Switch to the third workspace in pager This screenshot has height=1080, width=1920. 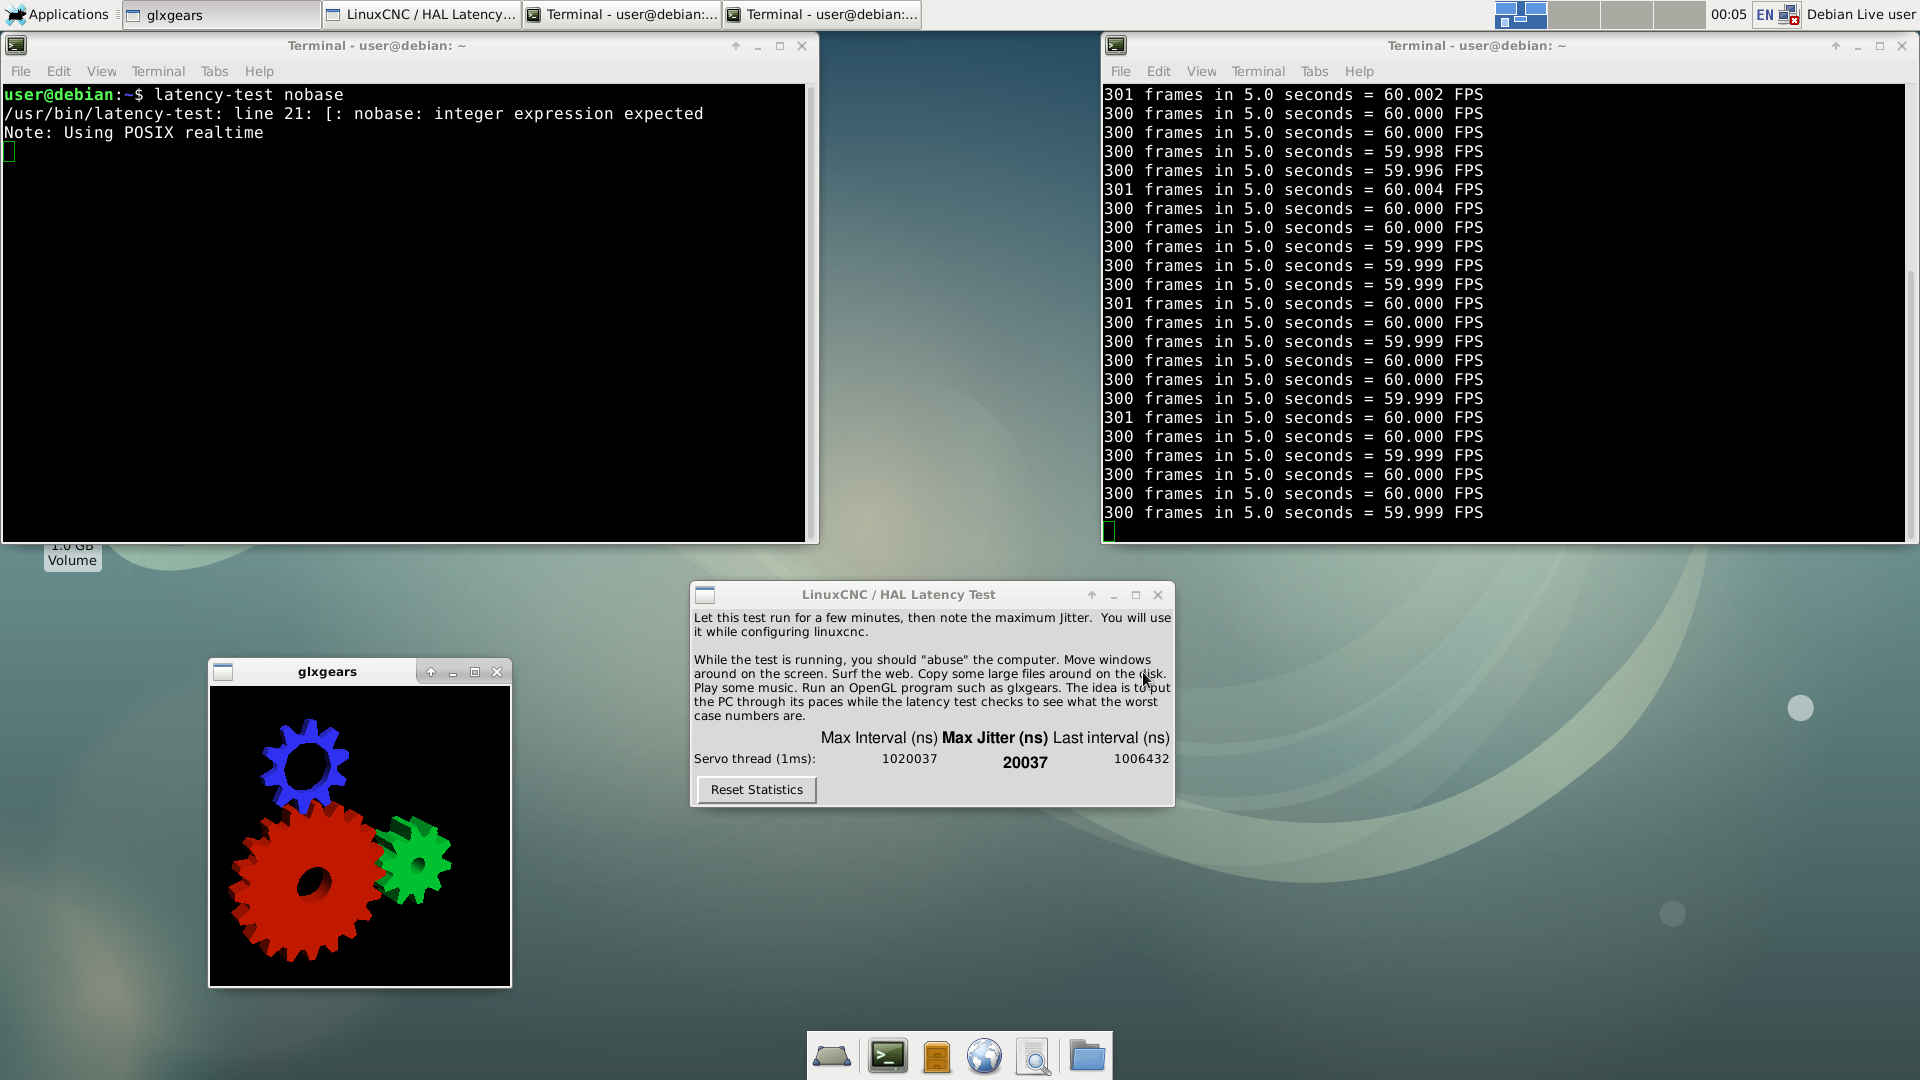pyautogui.click(x=1627, y=14)
